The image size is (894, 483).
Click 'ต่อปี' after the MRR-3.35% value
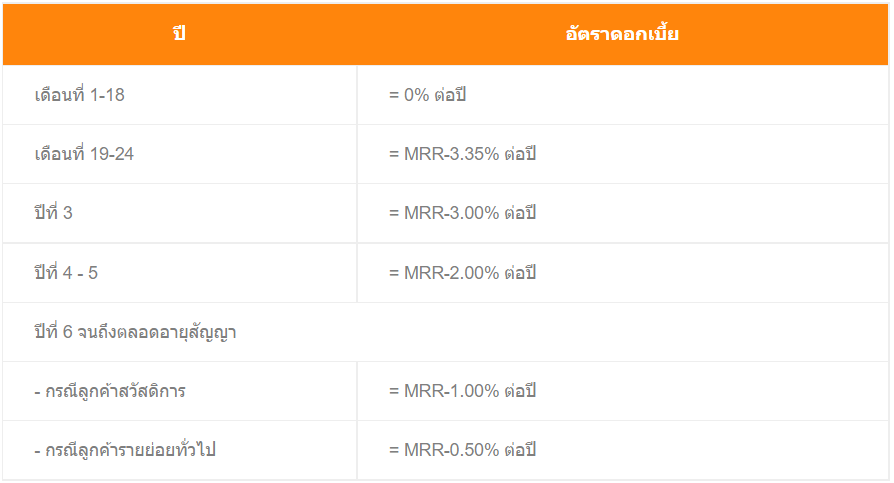coord(521,154)
